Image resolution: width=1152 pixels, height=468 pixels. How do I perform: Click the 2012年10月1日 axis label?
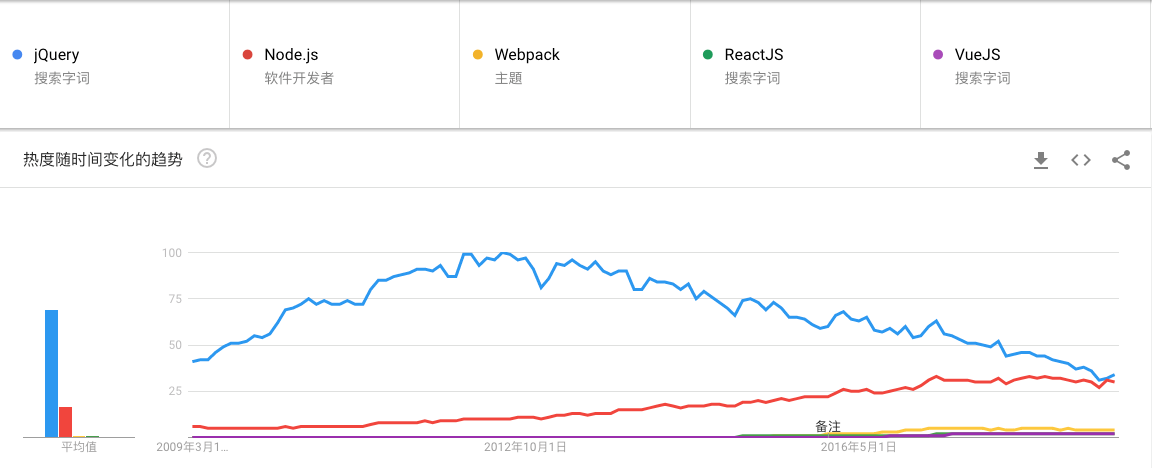pos(525,447)
